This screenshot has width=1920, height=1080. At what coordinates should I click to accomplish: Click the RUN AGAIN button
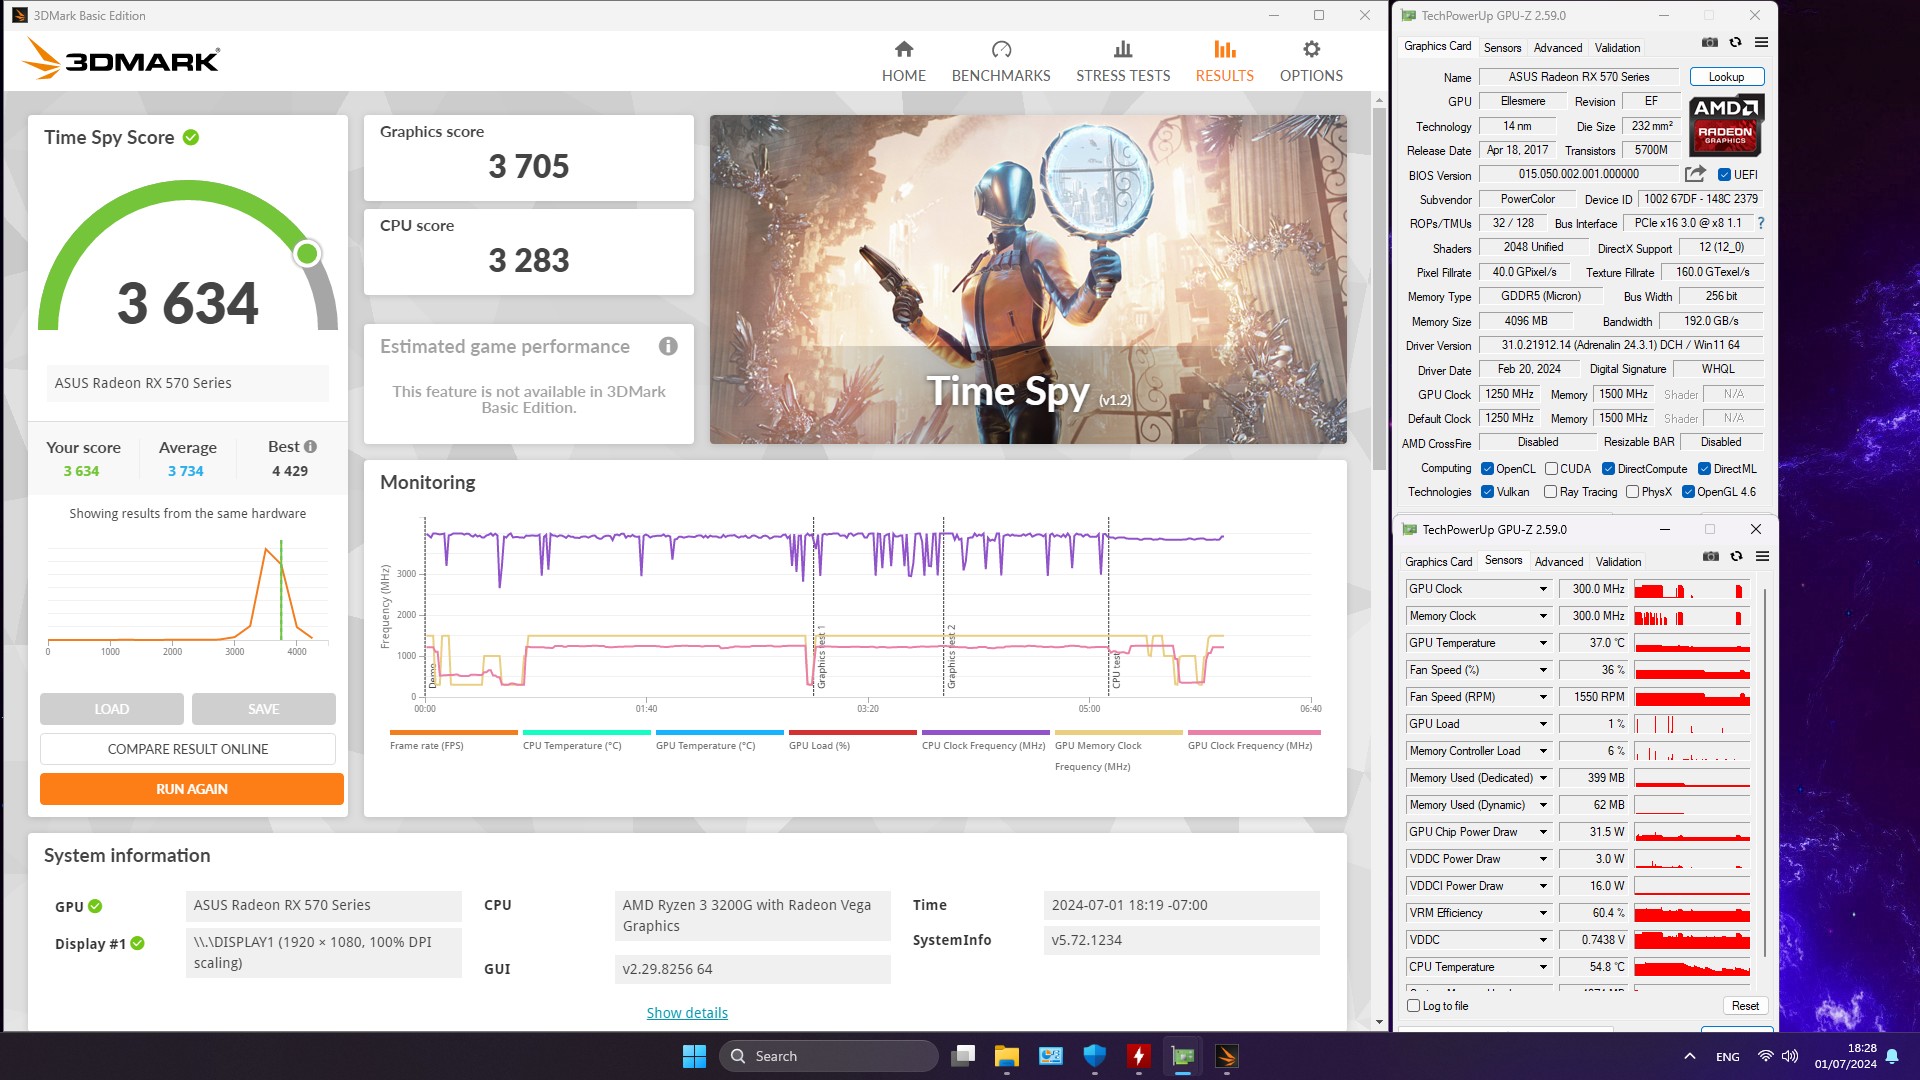click(x=192, y=789)
